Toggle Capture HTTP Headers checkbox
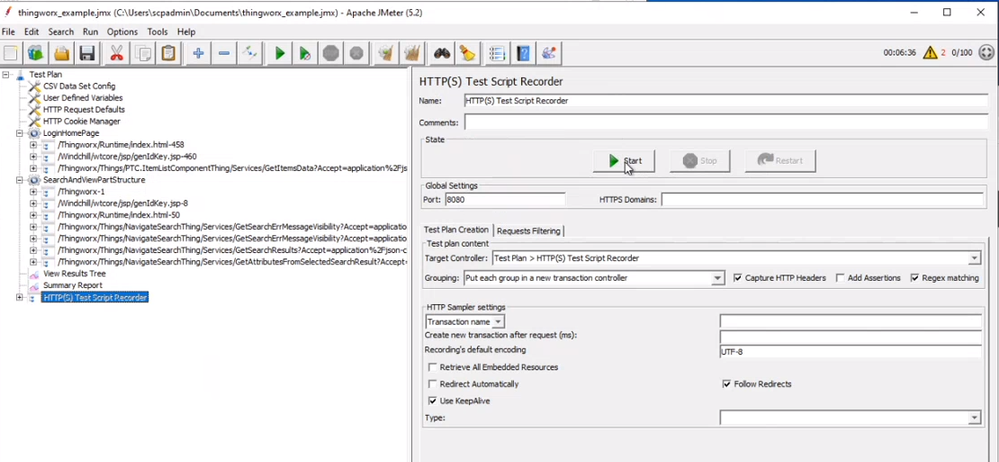Screen dimensions: 999x462 point(738,278)
